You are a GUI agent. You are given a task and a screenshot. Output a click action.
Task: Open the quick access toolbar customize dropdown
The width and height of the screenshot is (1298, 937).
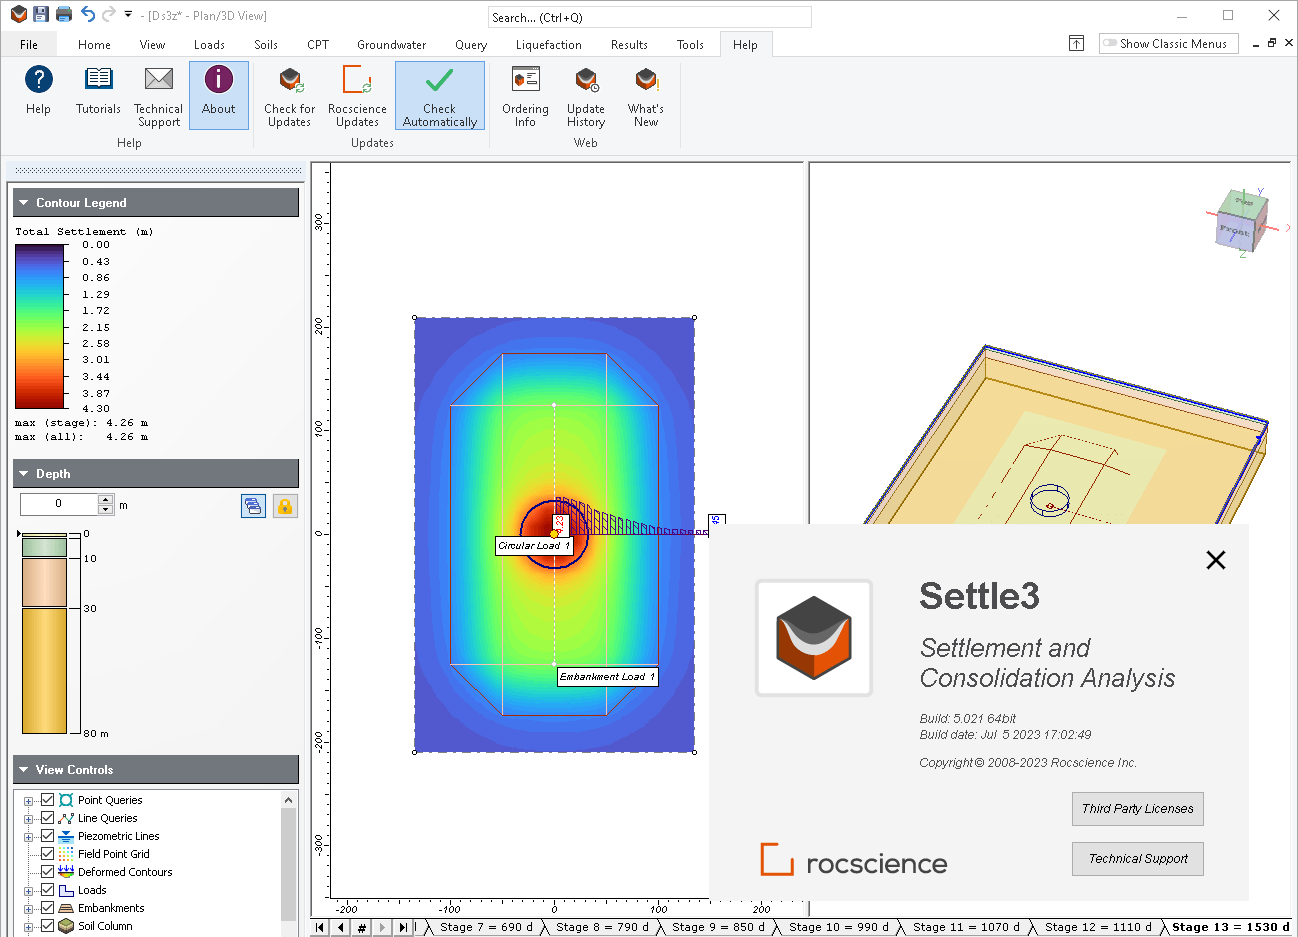click(128, 15)
